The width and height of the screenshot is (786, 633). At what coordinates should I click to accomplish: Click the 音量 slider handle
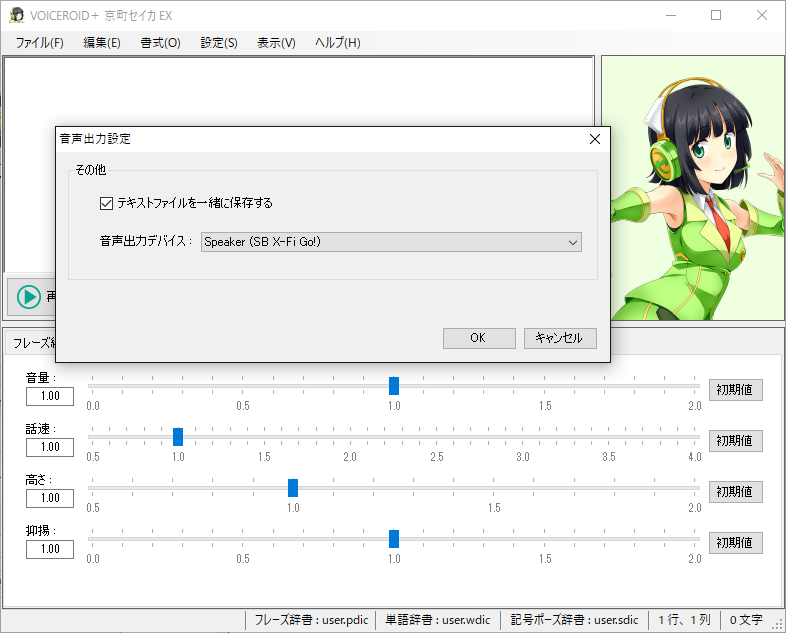(394, 386)
